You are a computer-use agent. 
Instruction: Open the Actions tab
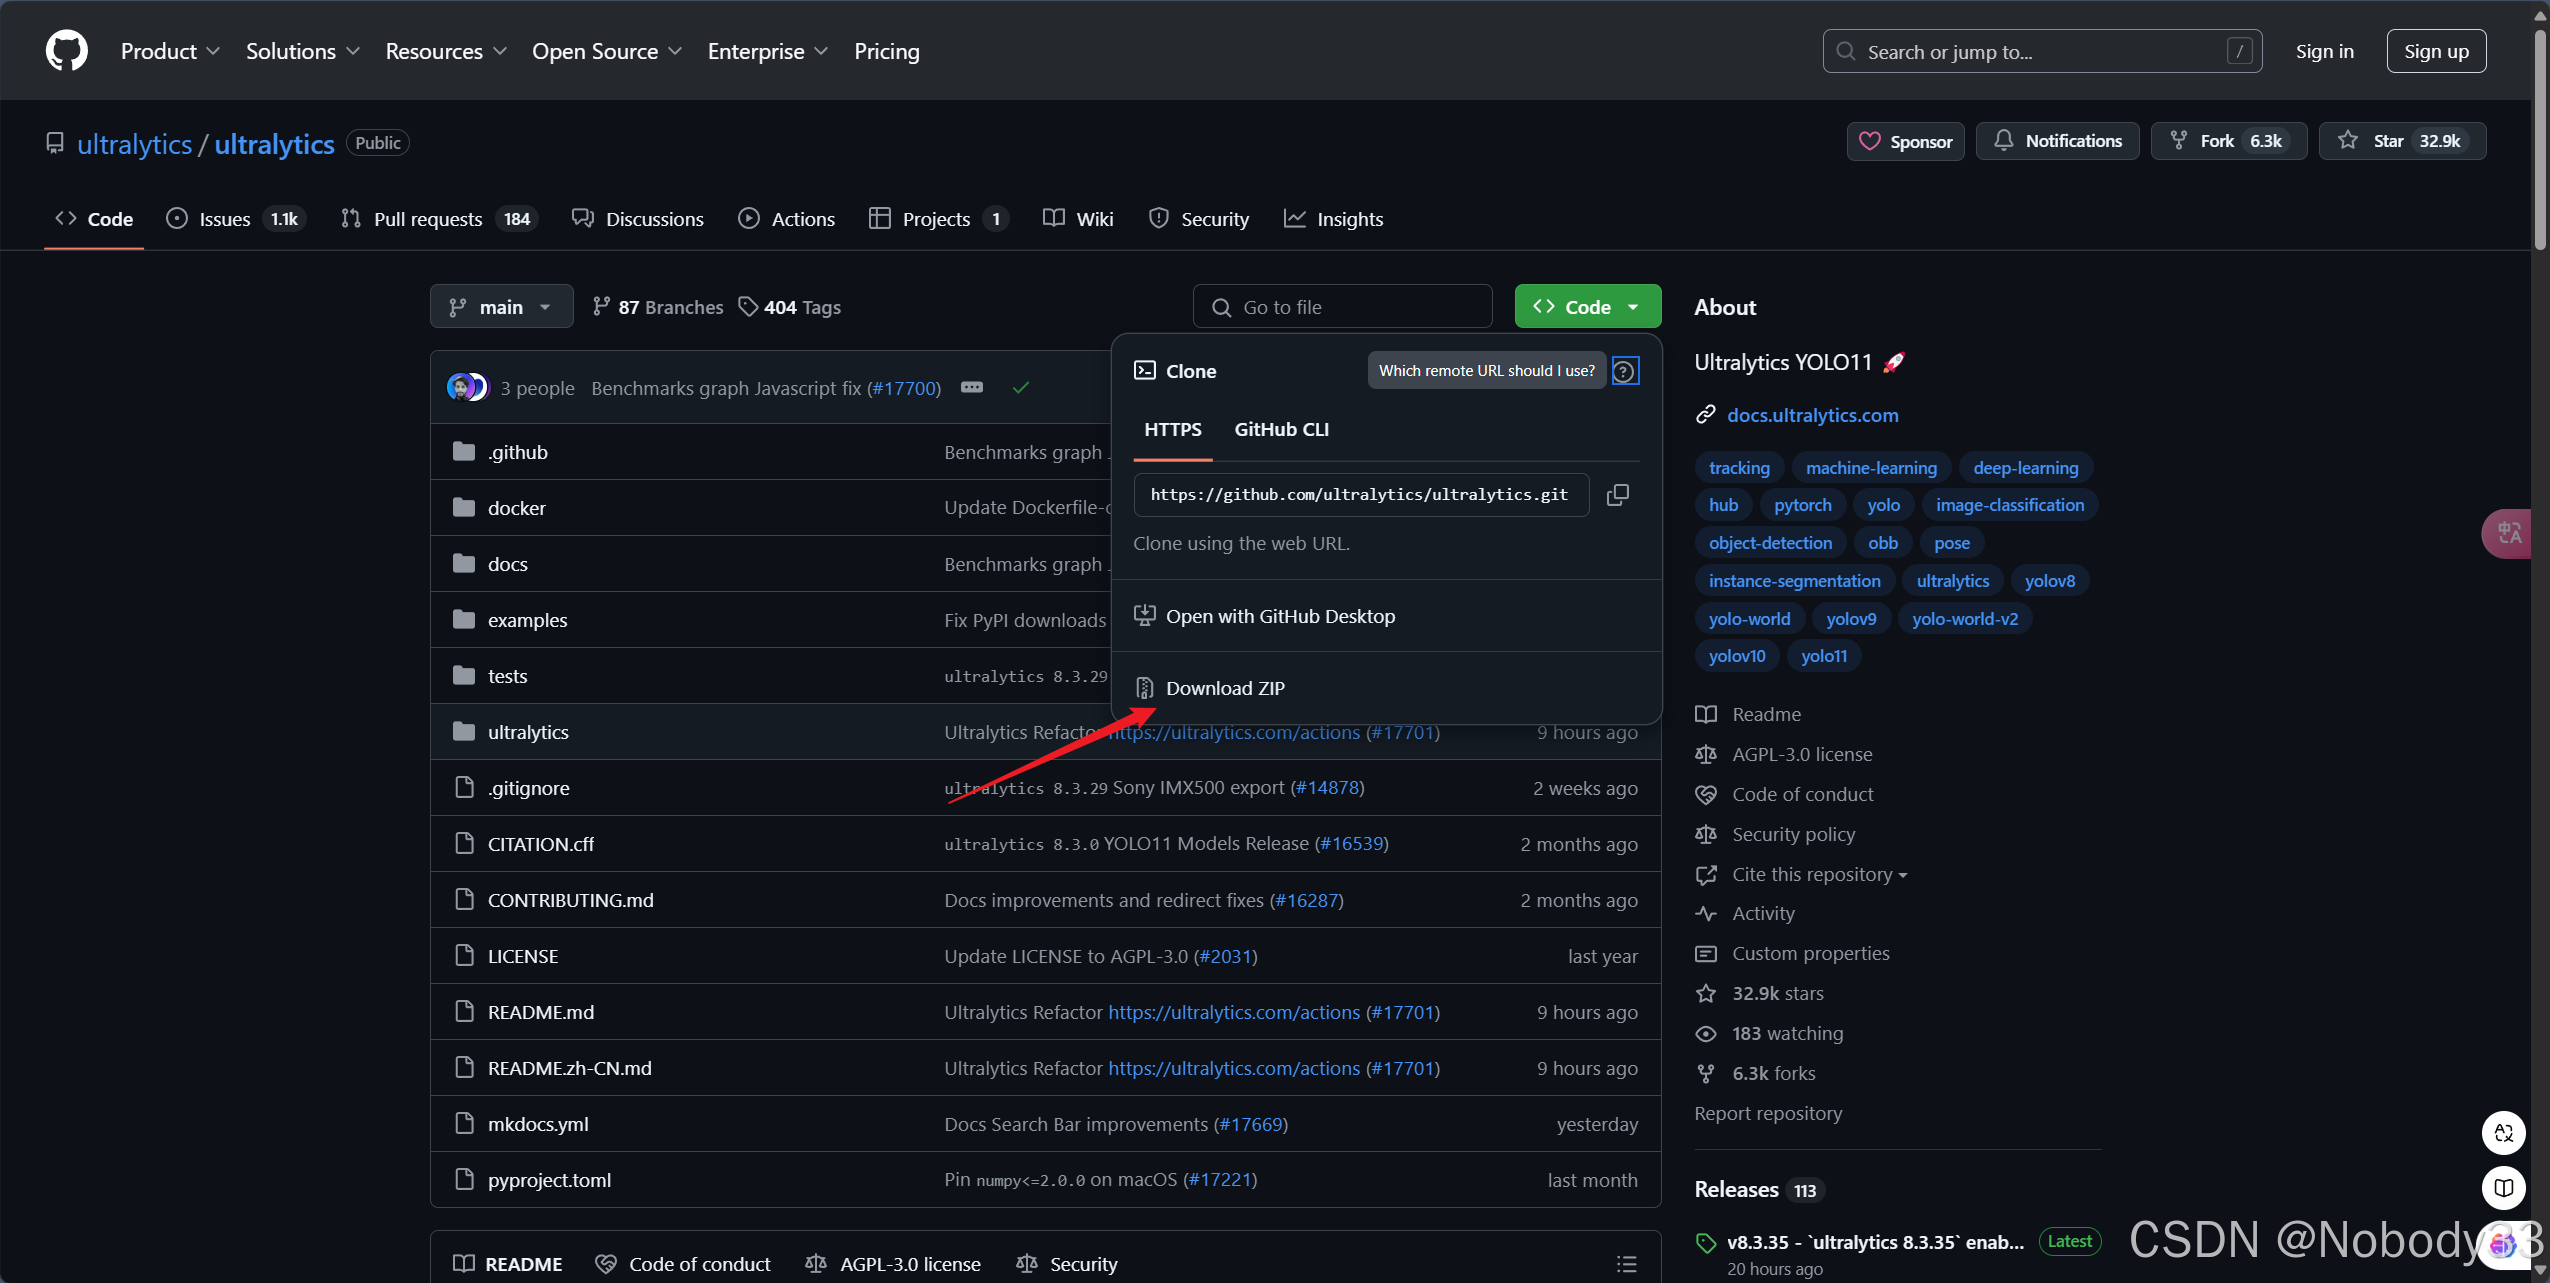786,219
